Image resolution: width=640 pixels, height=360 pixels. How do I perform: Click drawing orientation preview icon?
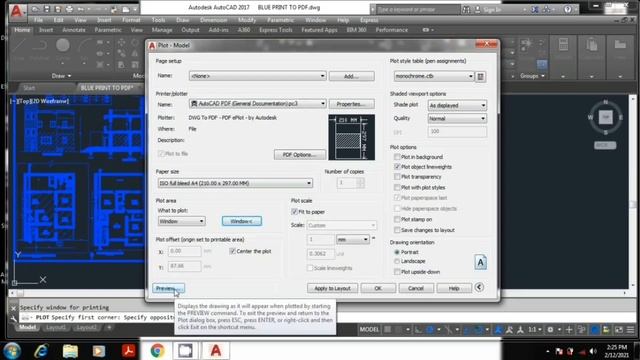coord(480,262)
